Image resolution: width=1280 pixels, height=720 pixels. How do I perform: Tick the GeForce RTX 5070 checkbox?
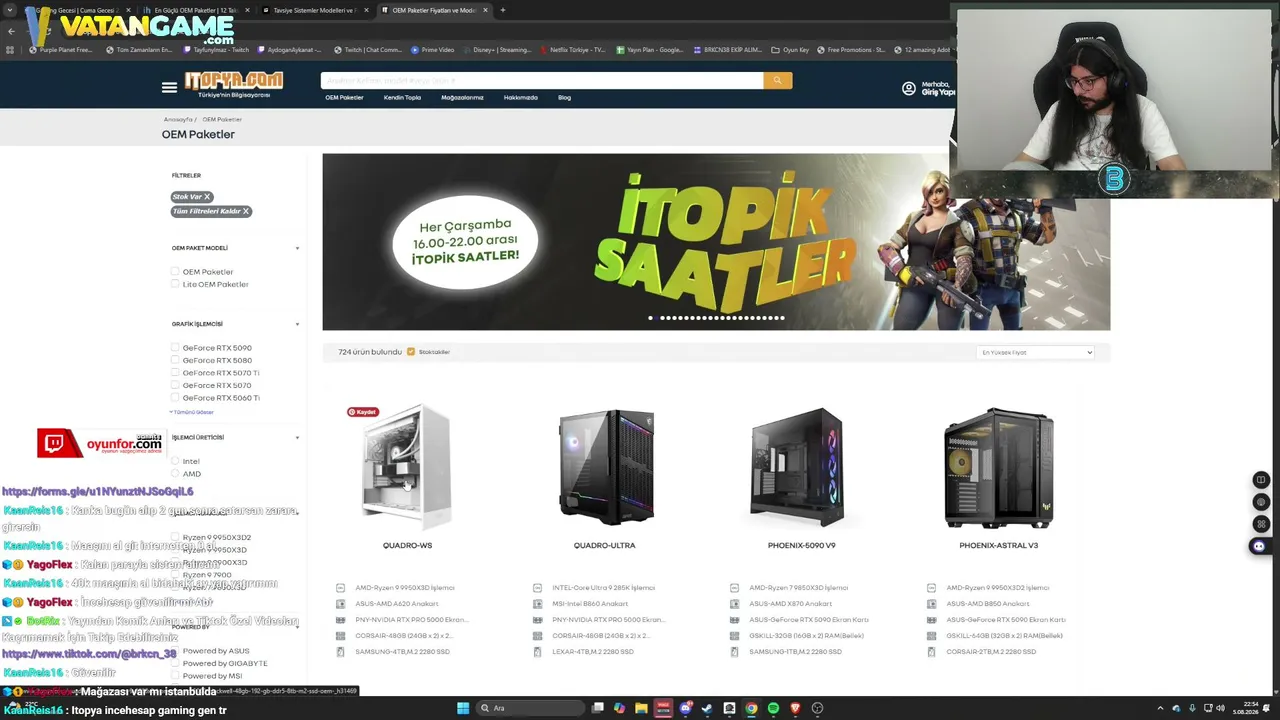(x=175, y=385)
